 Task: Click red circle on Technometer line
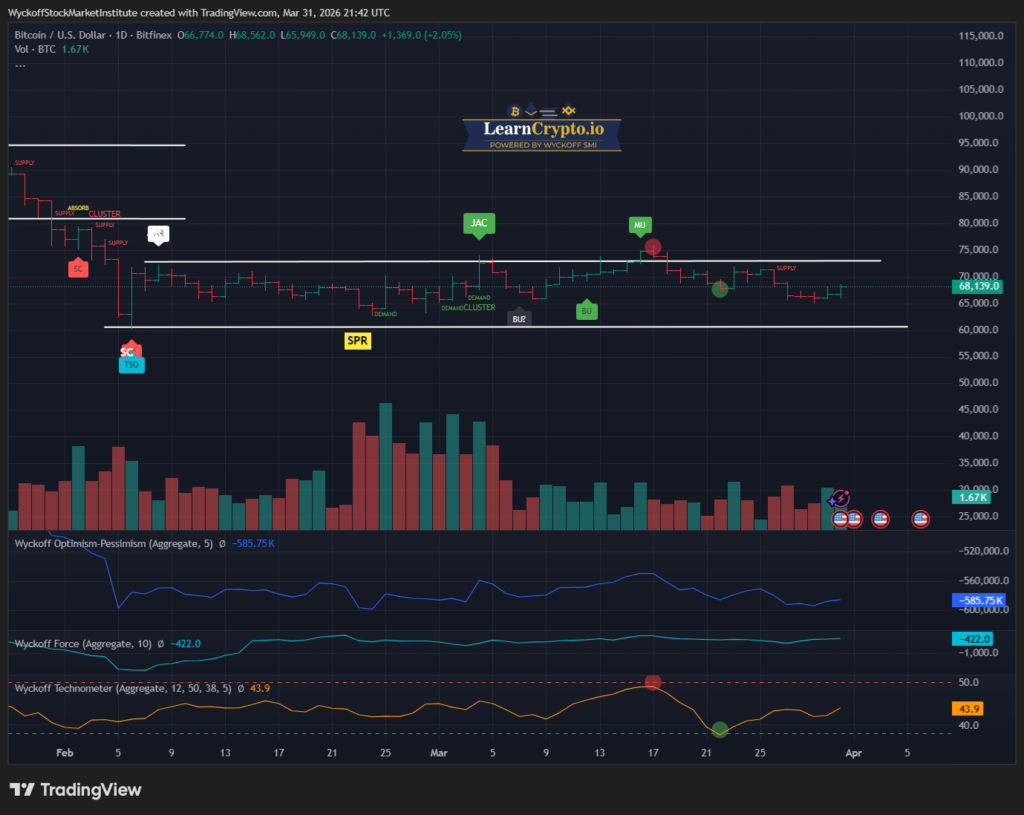652,682
